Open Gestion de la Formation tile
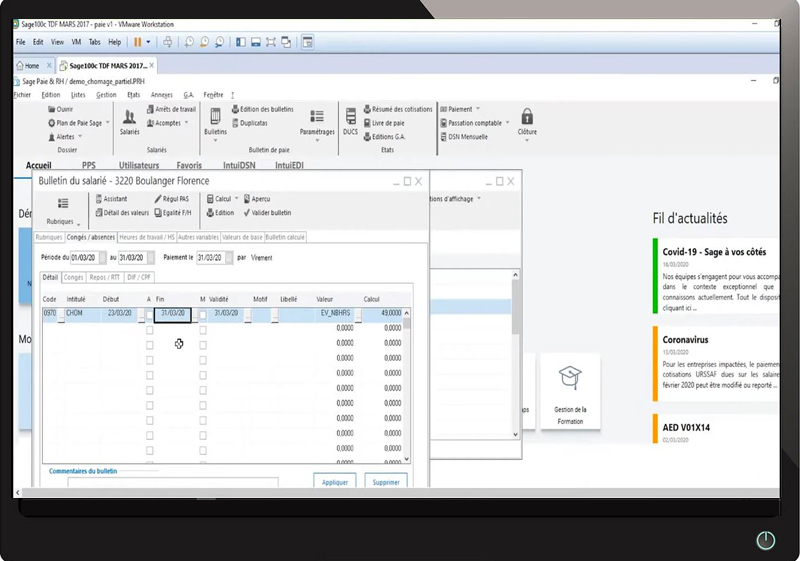This screenshot has height=561, width=800. pyautogui.click(x=570, y=390)
